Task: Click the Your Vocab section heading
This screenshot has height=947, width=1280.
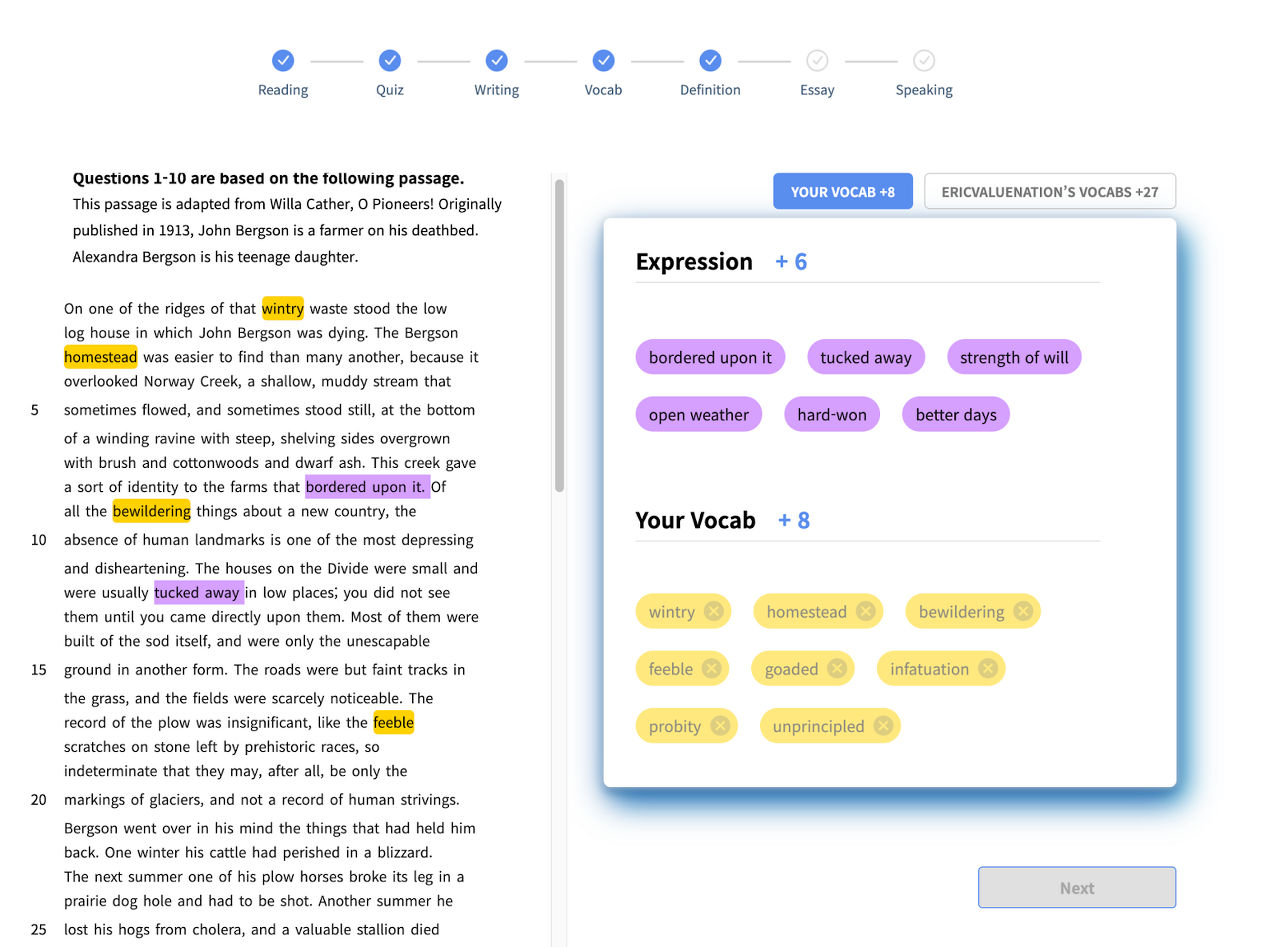Action: tap(695, 520)
